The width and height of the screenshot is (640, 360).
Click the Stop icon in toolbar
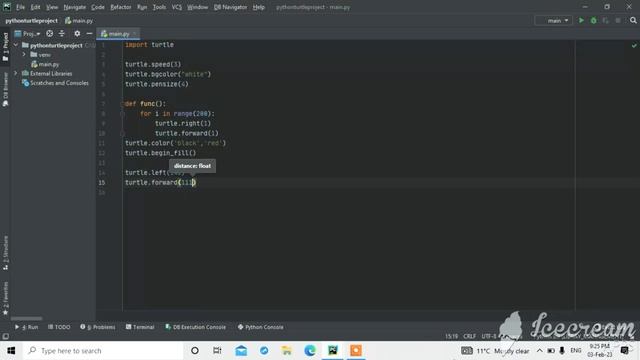click(x=618, y=20)
